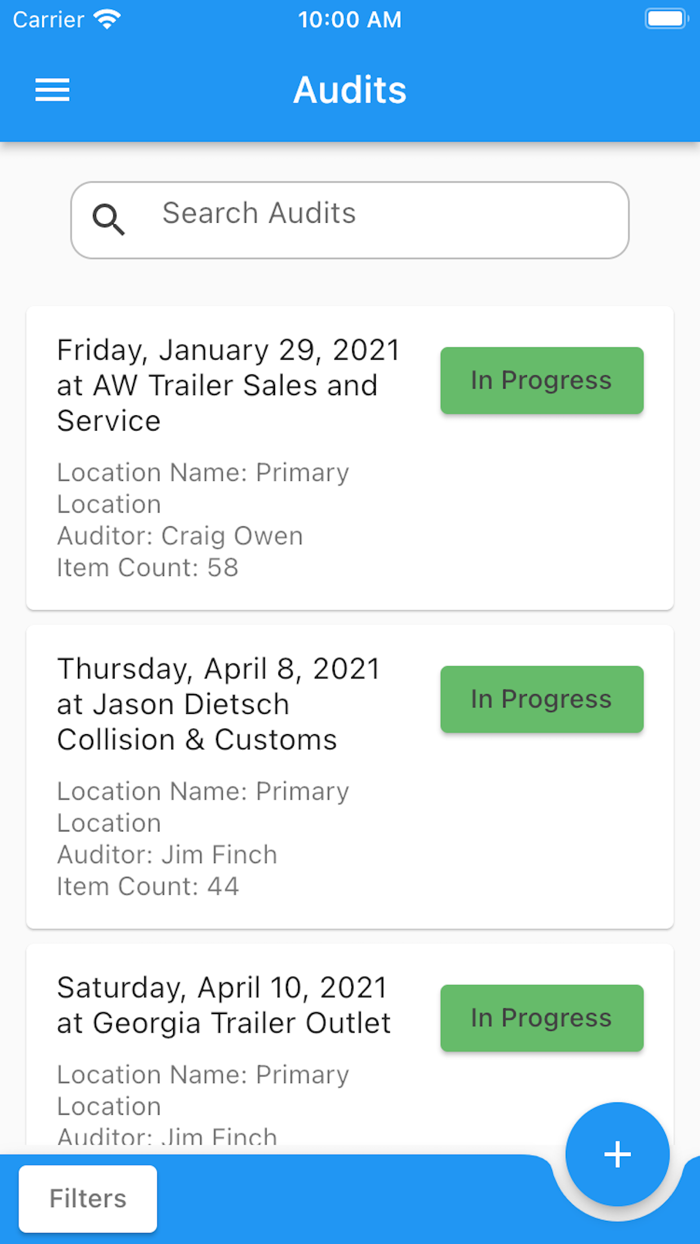Click the magnifying glass search icon
700x1244 pixels.
tap(109, 219)
